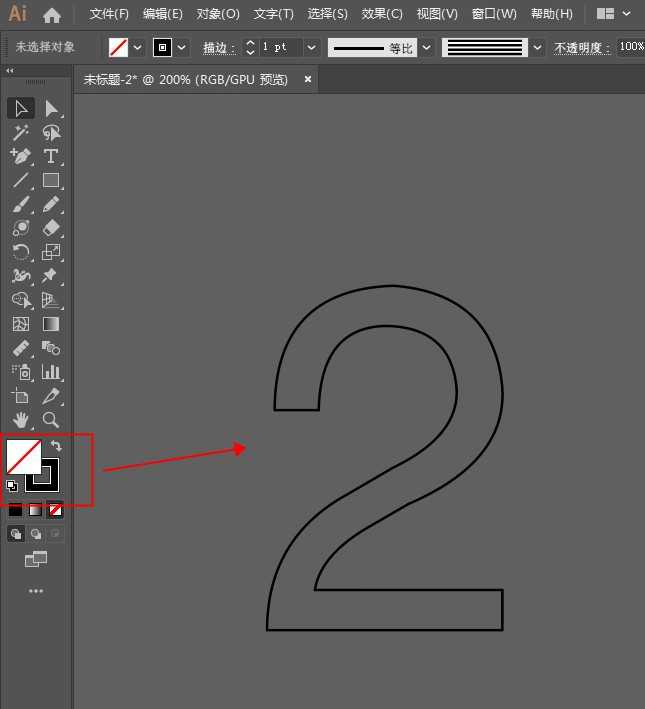This screenshot has width=645, height=709.
Task: Select the Line Segment tool
Action: pos(20,180)
